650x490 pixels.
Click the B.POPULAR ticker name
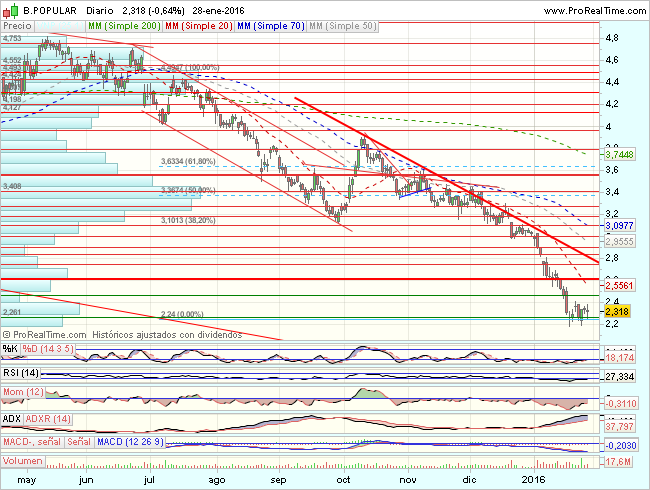coord(50,11)
